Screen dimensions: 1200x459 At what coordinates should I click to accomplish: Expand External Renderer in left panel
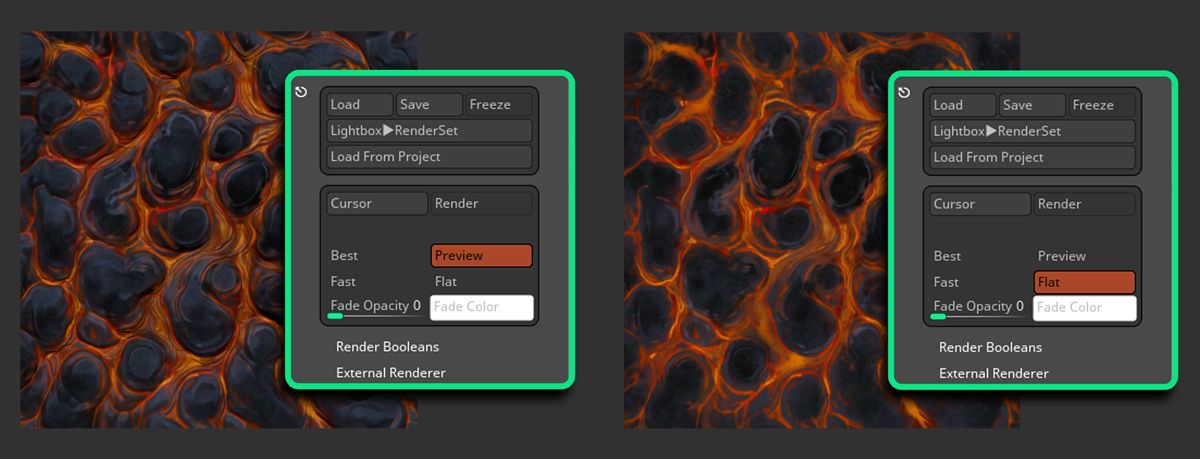(x=391, y=372)
